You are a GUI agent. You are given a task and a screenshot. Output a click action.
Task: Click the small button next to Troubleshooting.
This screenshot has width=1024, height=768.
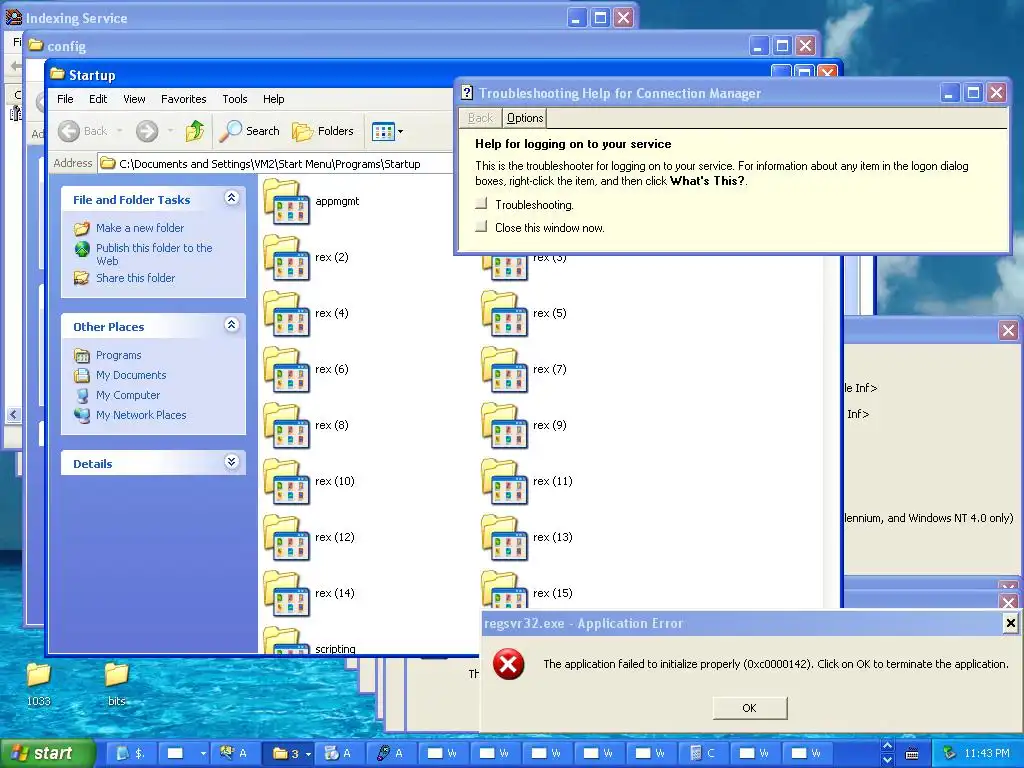(481, 204)
